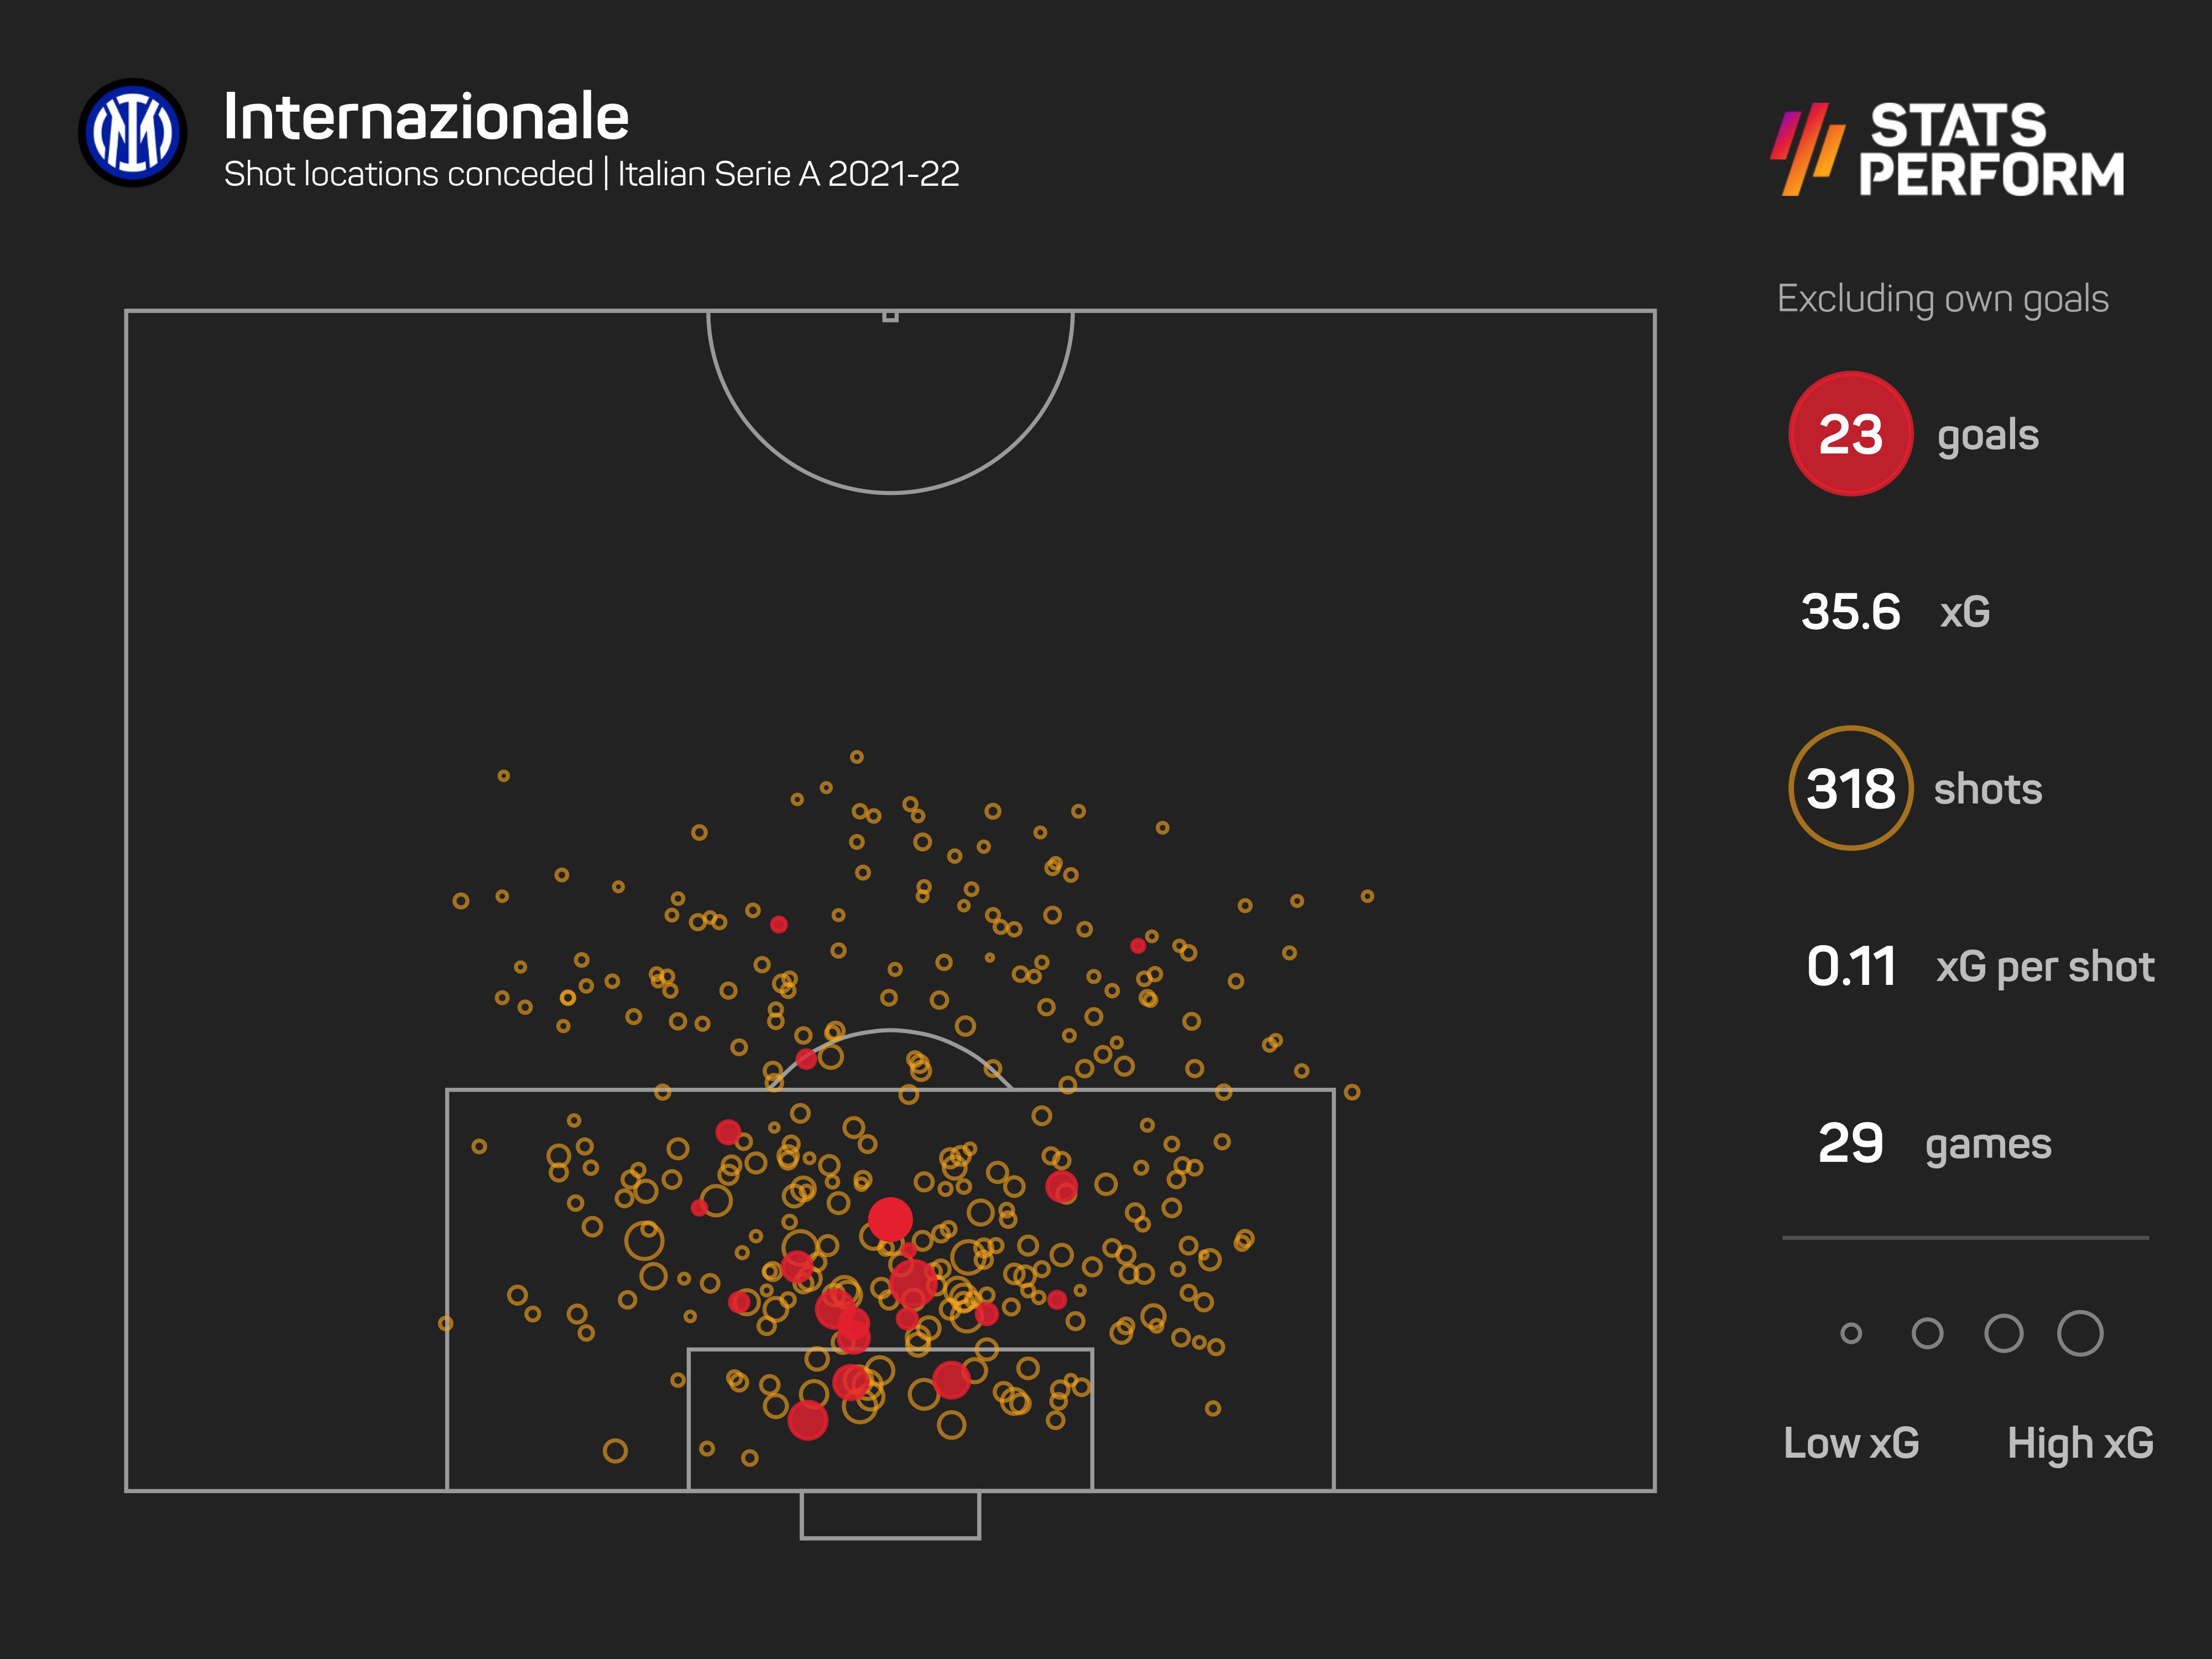Click the Inter Milan club crest
The image size is (2212, 1659).
133,133
